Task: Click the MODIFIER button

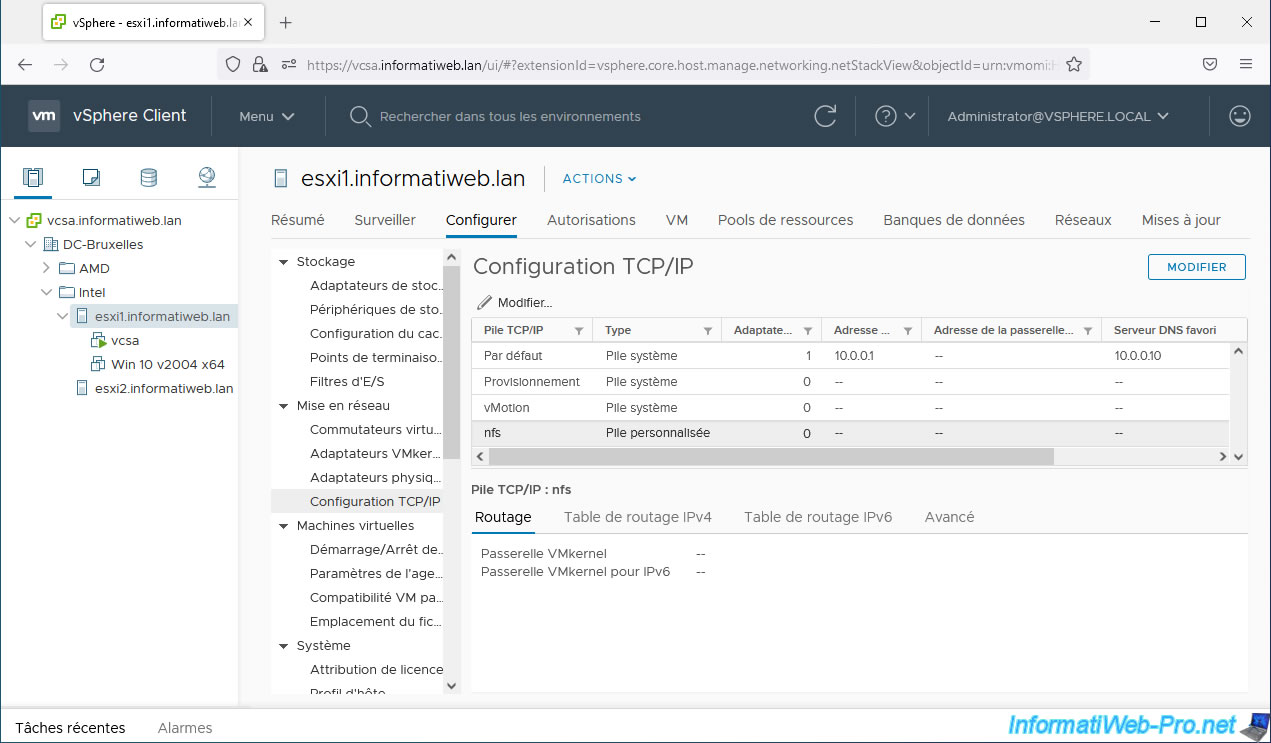Action: tap(1196, 267)
